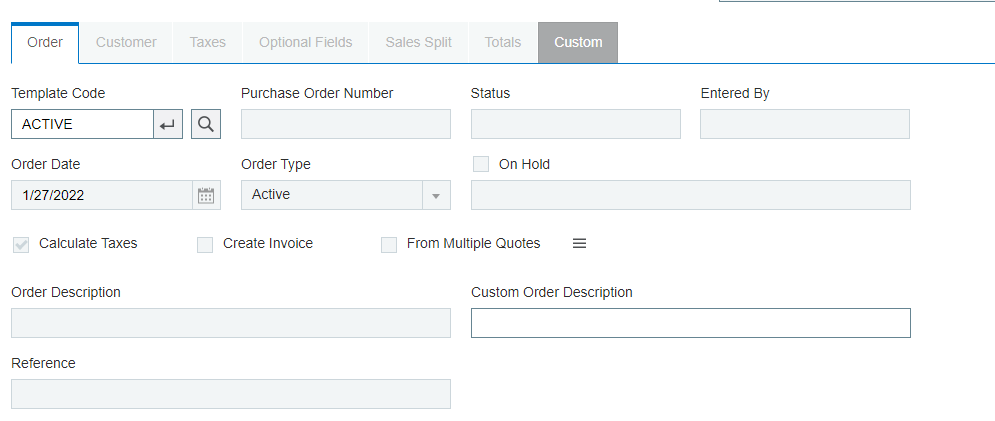The height and width of the screenshot is (421, 995).
Task: Open the Totals tab
Action: [x=503, y=43]
